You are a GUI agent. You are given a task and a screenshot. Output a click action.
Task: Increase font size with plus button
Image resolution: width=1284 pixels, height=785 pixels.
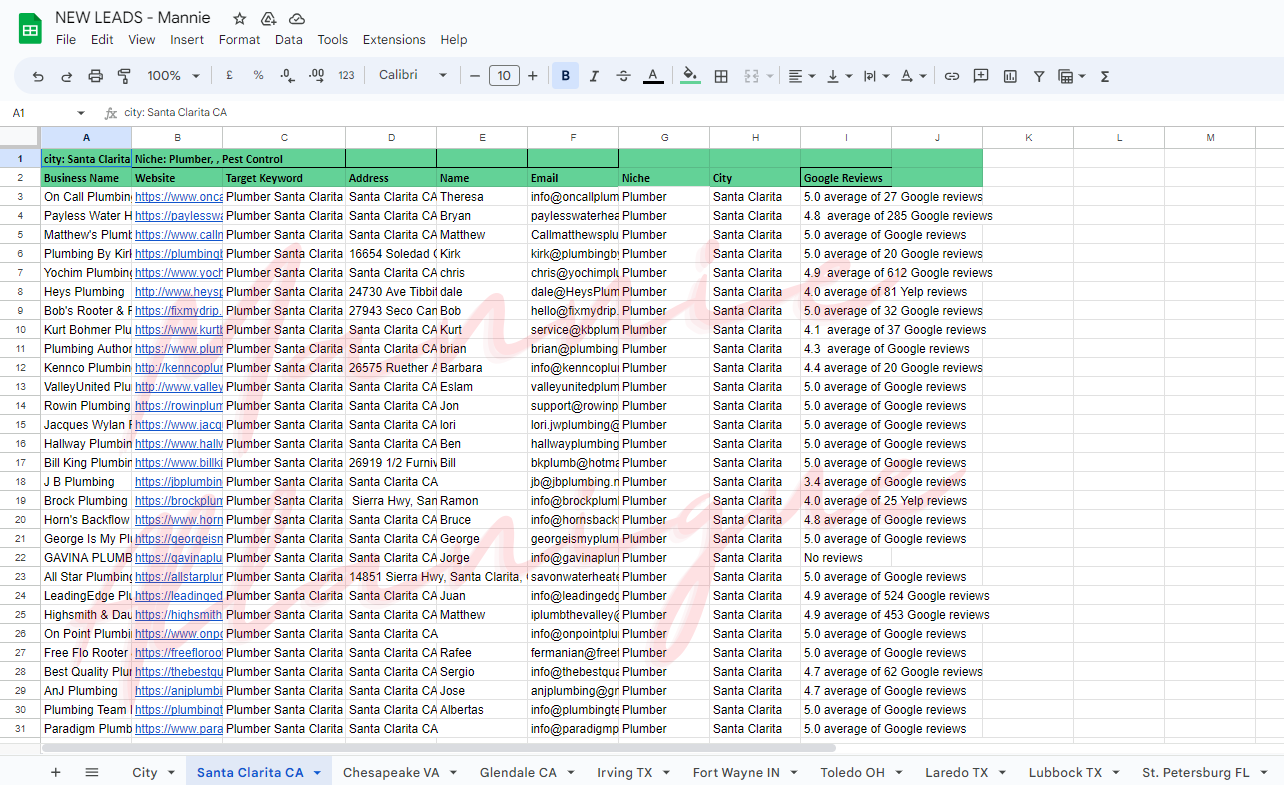(533, 76)
